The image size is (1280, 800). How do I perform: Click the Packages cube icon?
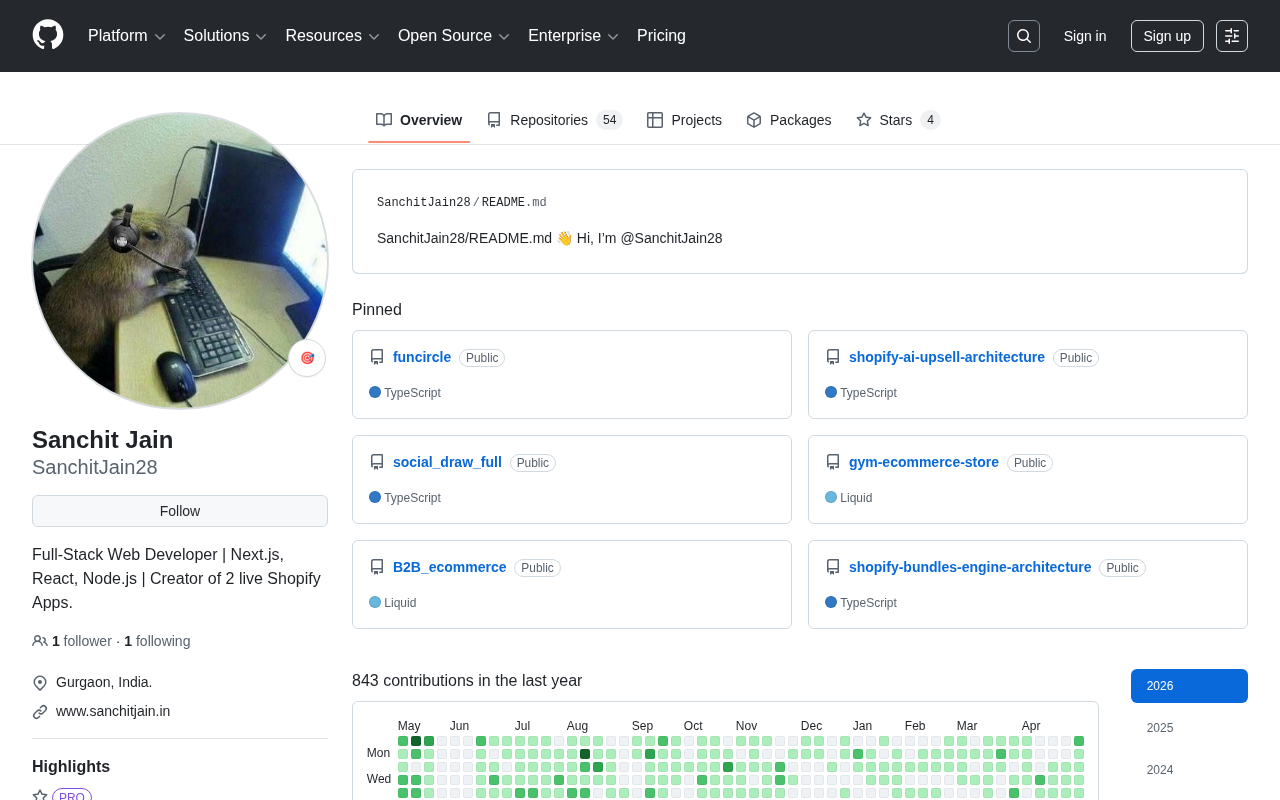point(754,120)
